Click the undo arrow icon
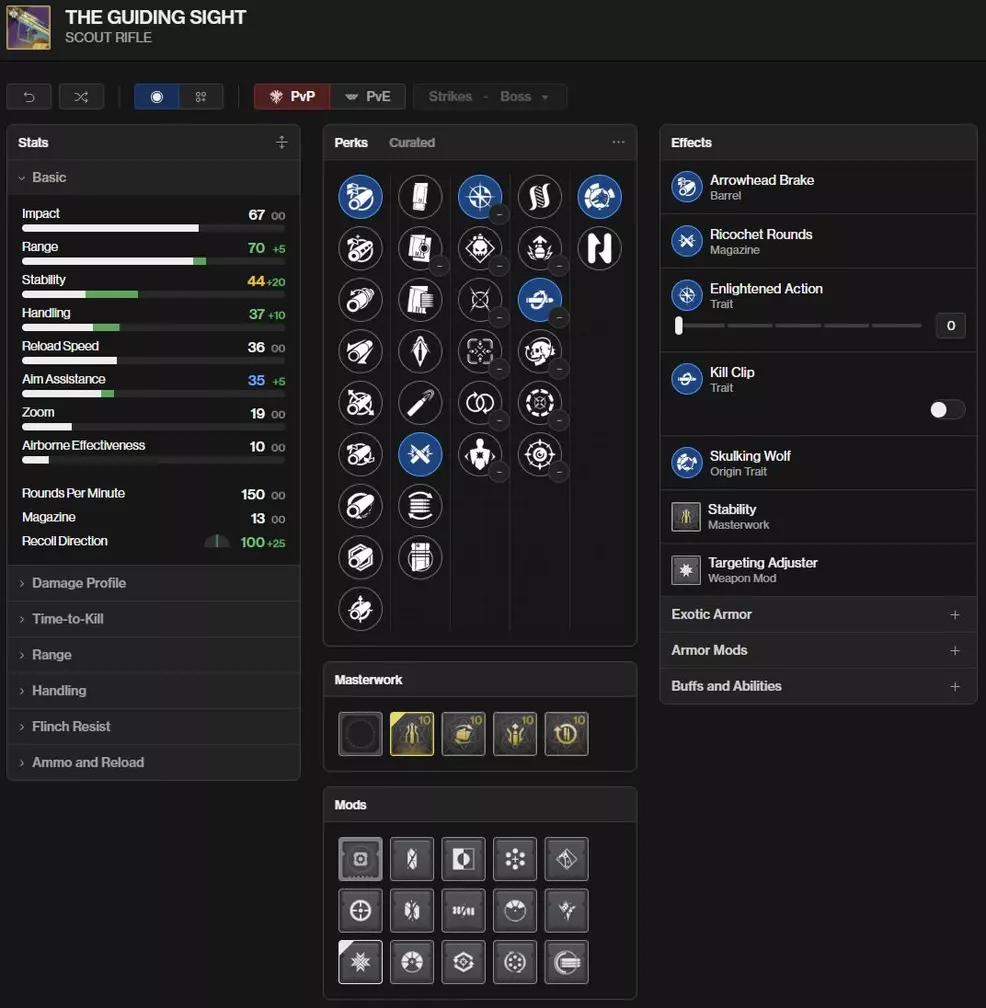 [x=29, y=97]
